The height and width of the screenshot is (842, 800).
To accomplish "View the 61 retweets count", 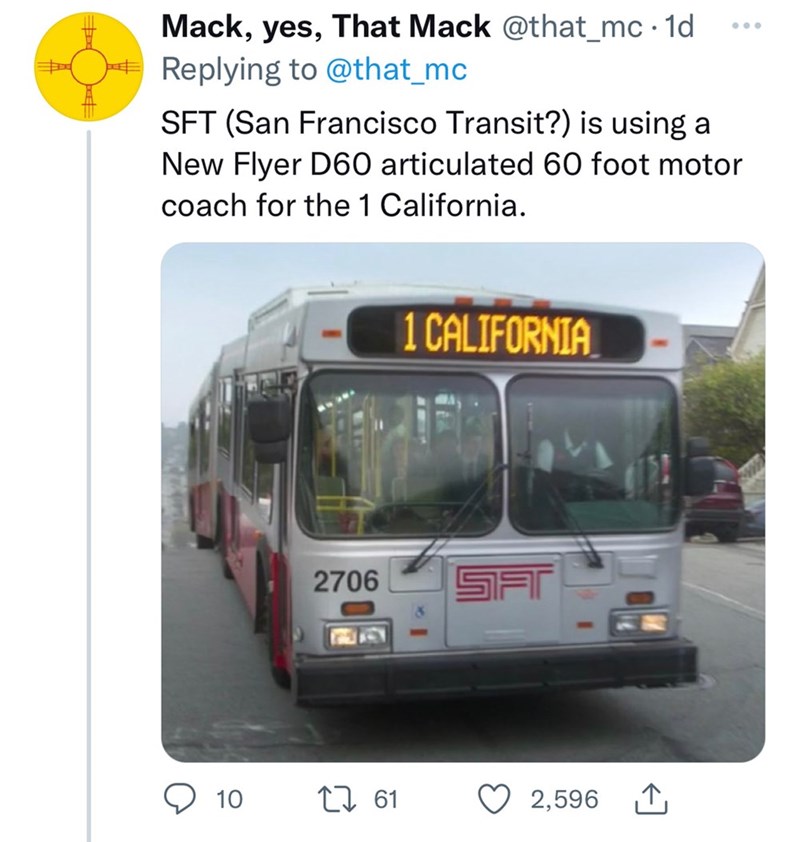I will [x=386, y=799].
